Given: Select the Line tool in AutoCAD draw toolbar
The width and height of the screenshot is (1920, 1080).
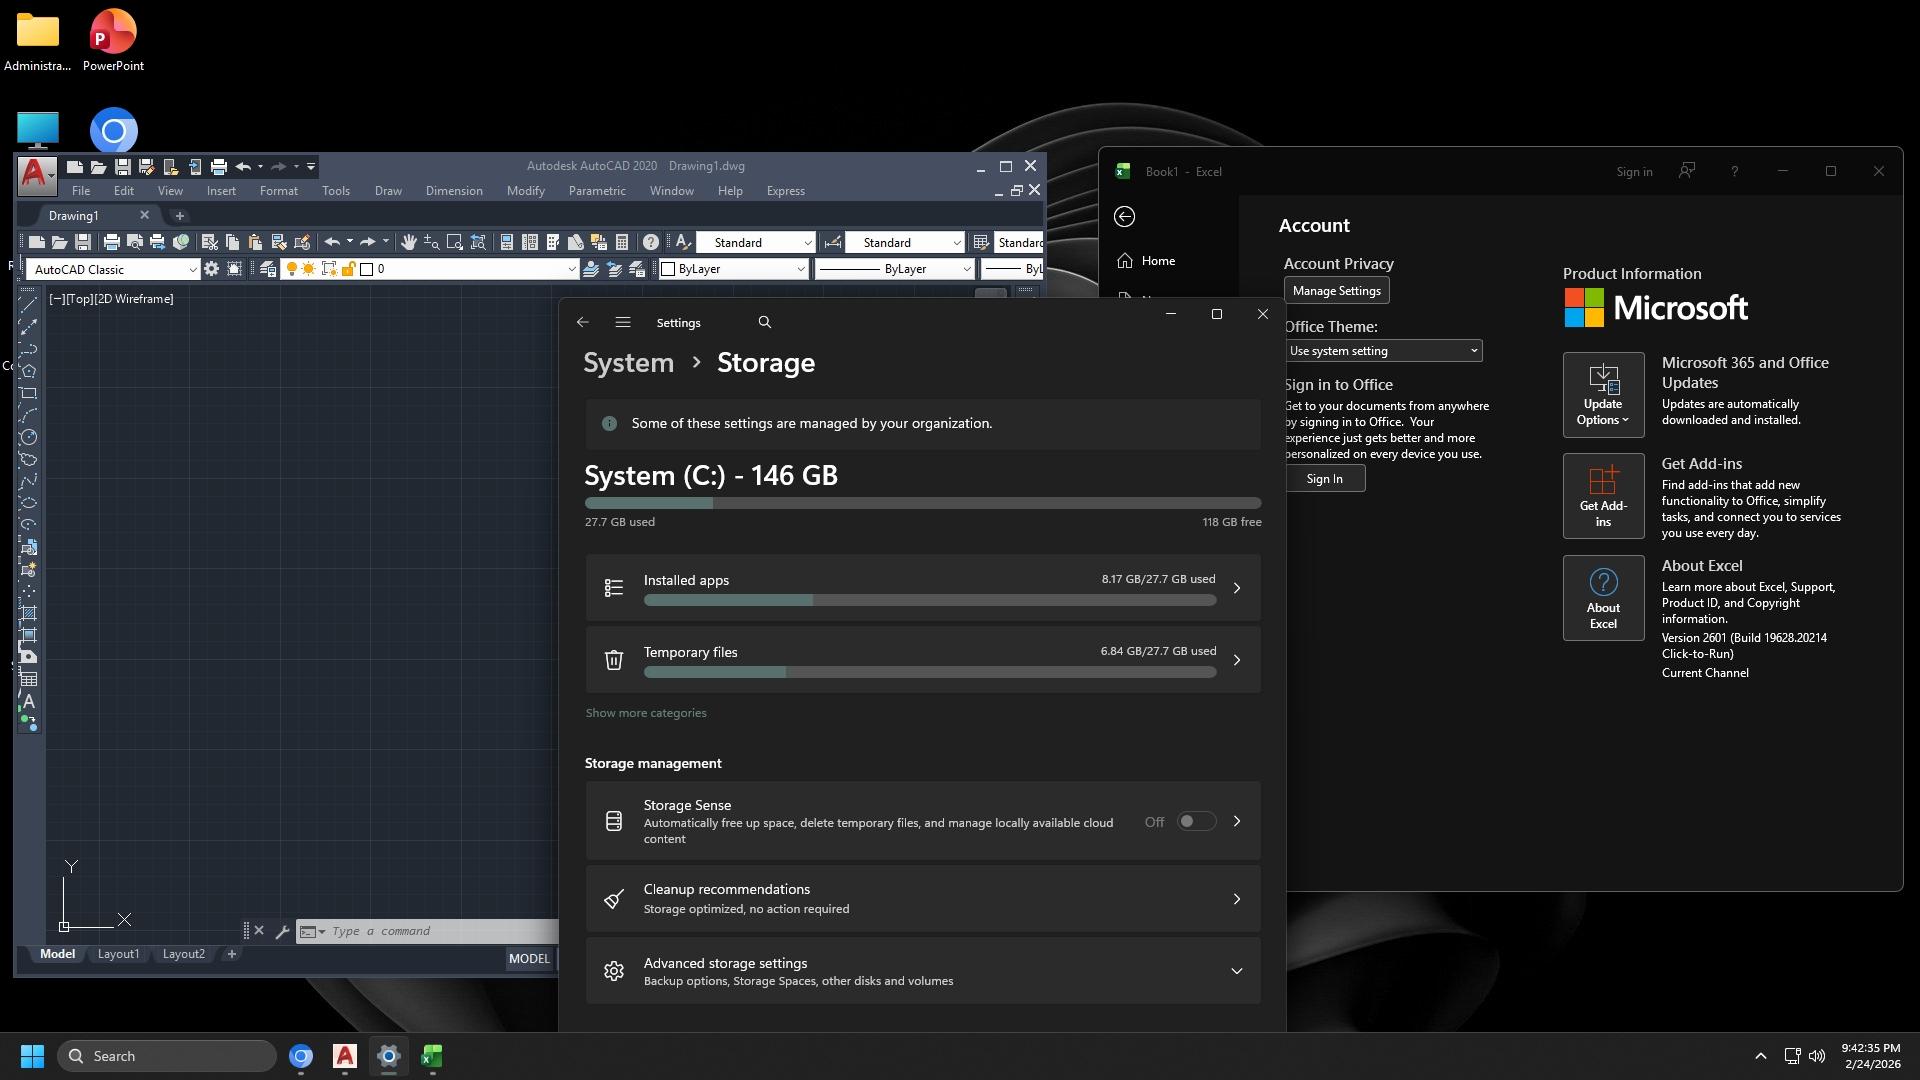Looking at the screenshot, I should (x=29, y=304).
